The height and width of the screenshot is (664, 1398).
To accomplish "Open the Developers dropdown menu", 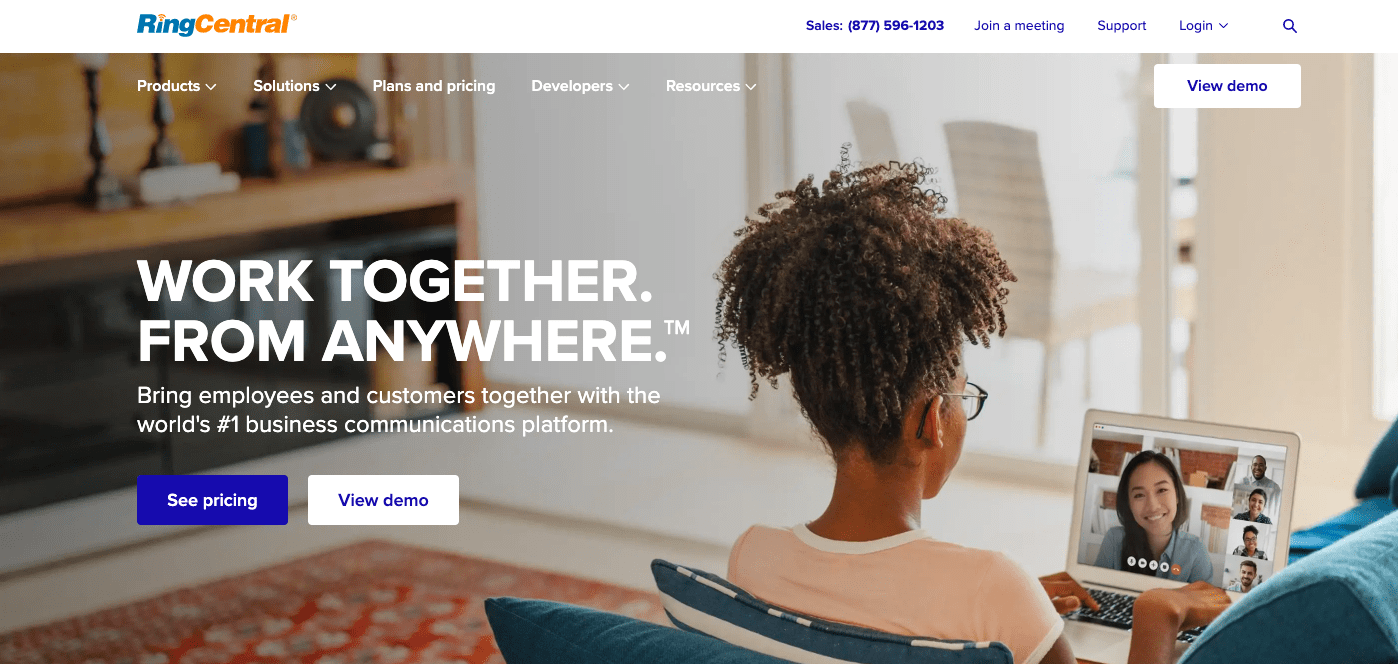I will coord(580,86).
